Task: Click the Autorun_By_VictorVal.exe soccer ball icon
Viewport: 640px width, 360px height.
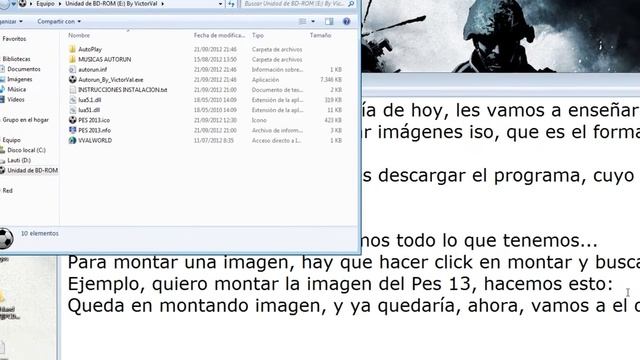Action: 73,80
